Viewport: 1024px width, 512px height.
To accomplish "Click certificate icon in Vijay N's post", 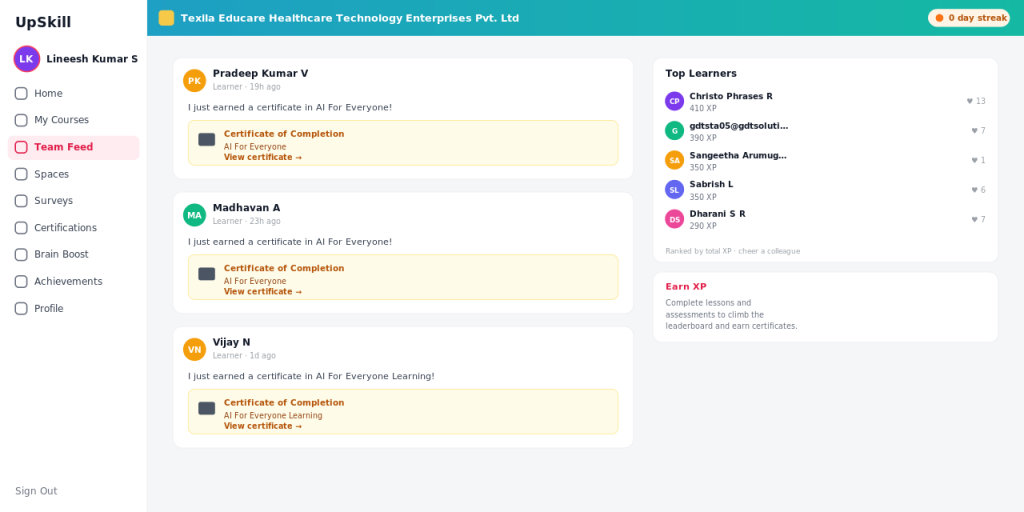I will (206, 408).
